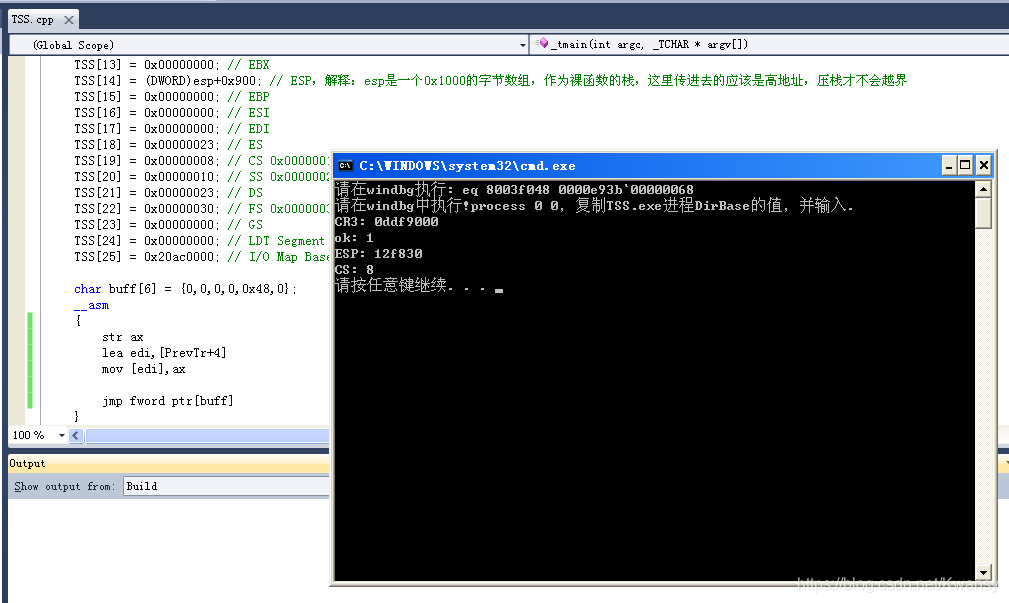
Task: Close the TSS.cpp tab
Action: click(x=69, y=20)
